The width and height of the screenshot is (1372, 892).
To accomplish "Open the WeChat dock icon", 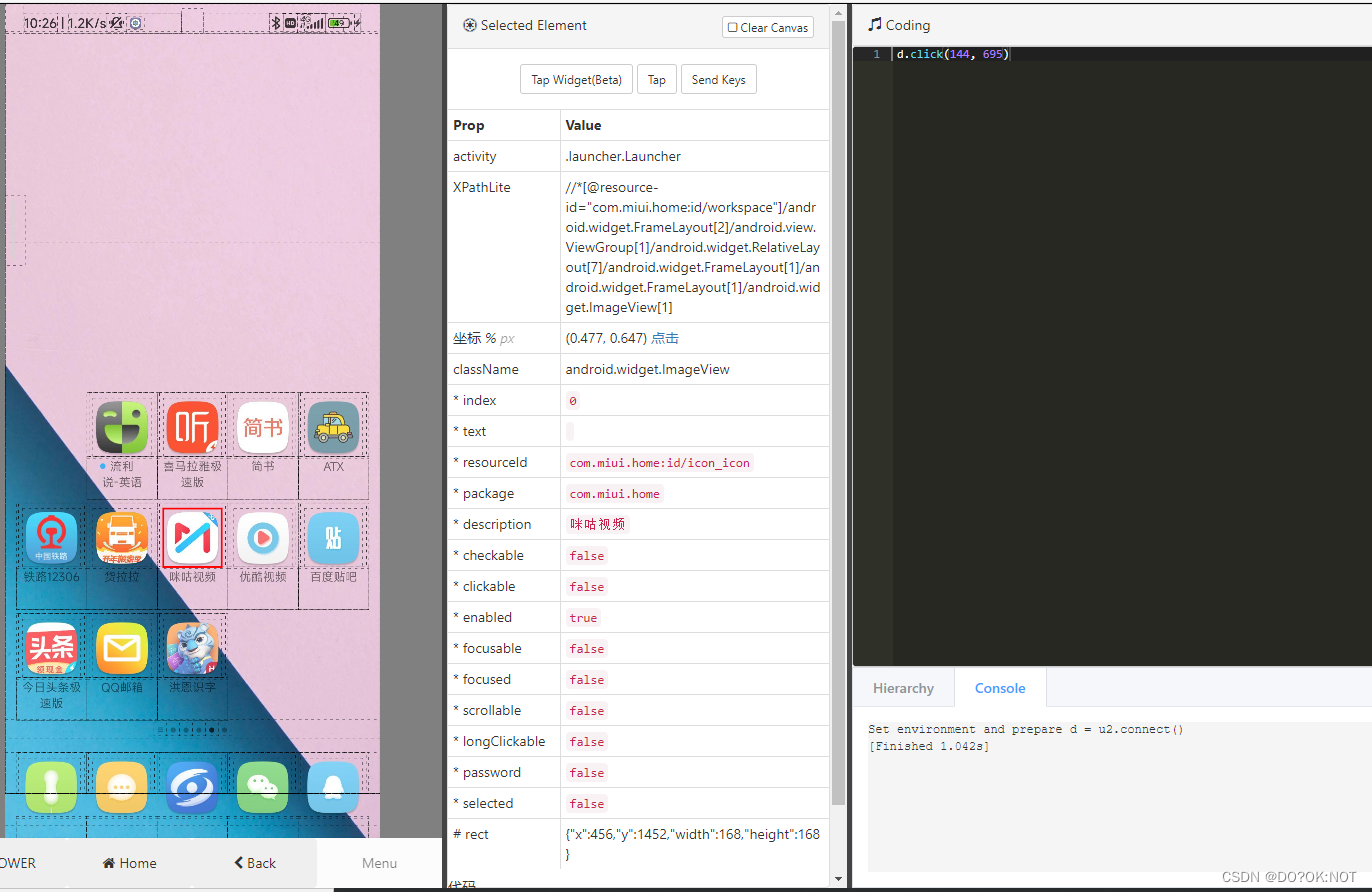I will point(263,788).
